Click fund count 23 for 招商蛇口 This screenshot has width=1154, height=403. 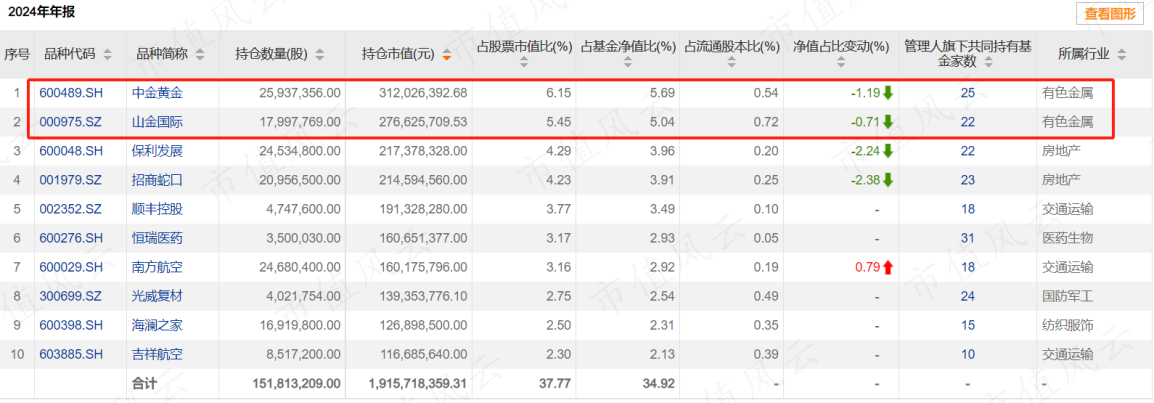pyautogui.click(x=968, y=180)
